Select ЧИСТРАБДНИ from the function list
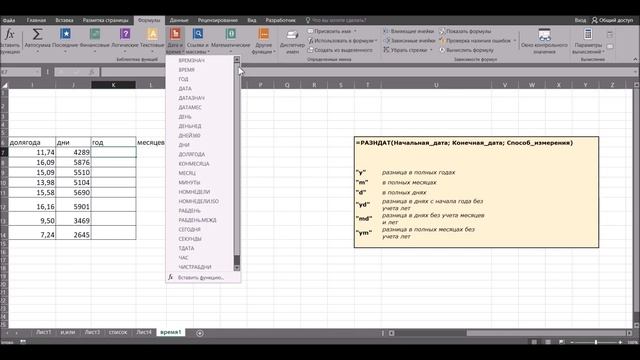The width and height of the screenshot is (640, 360). [200, 267]
